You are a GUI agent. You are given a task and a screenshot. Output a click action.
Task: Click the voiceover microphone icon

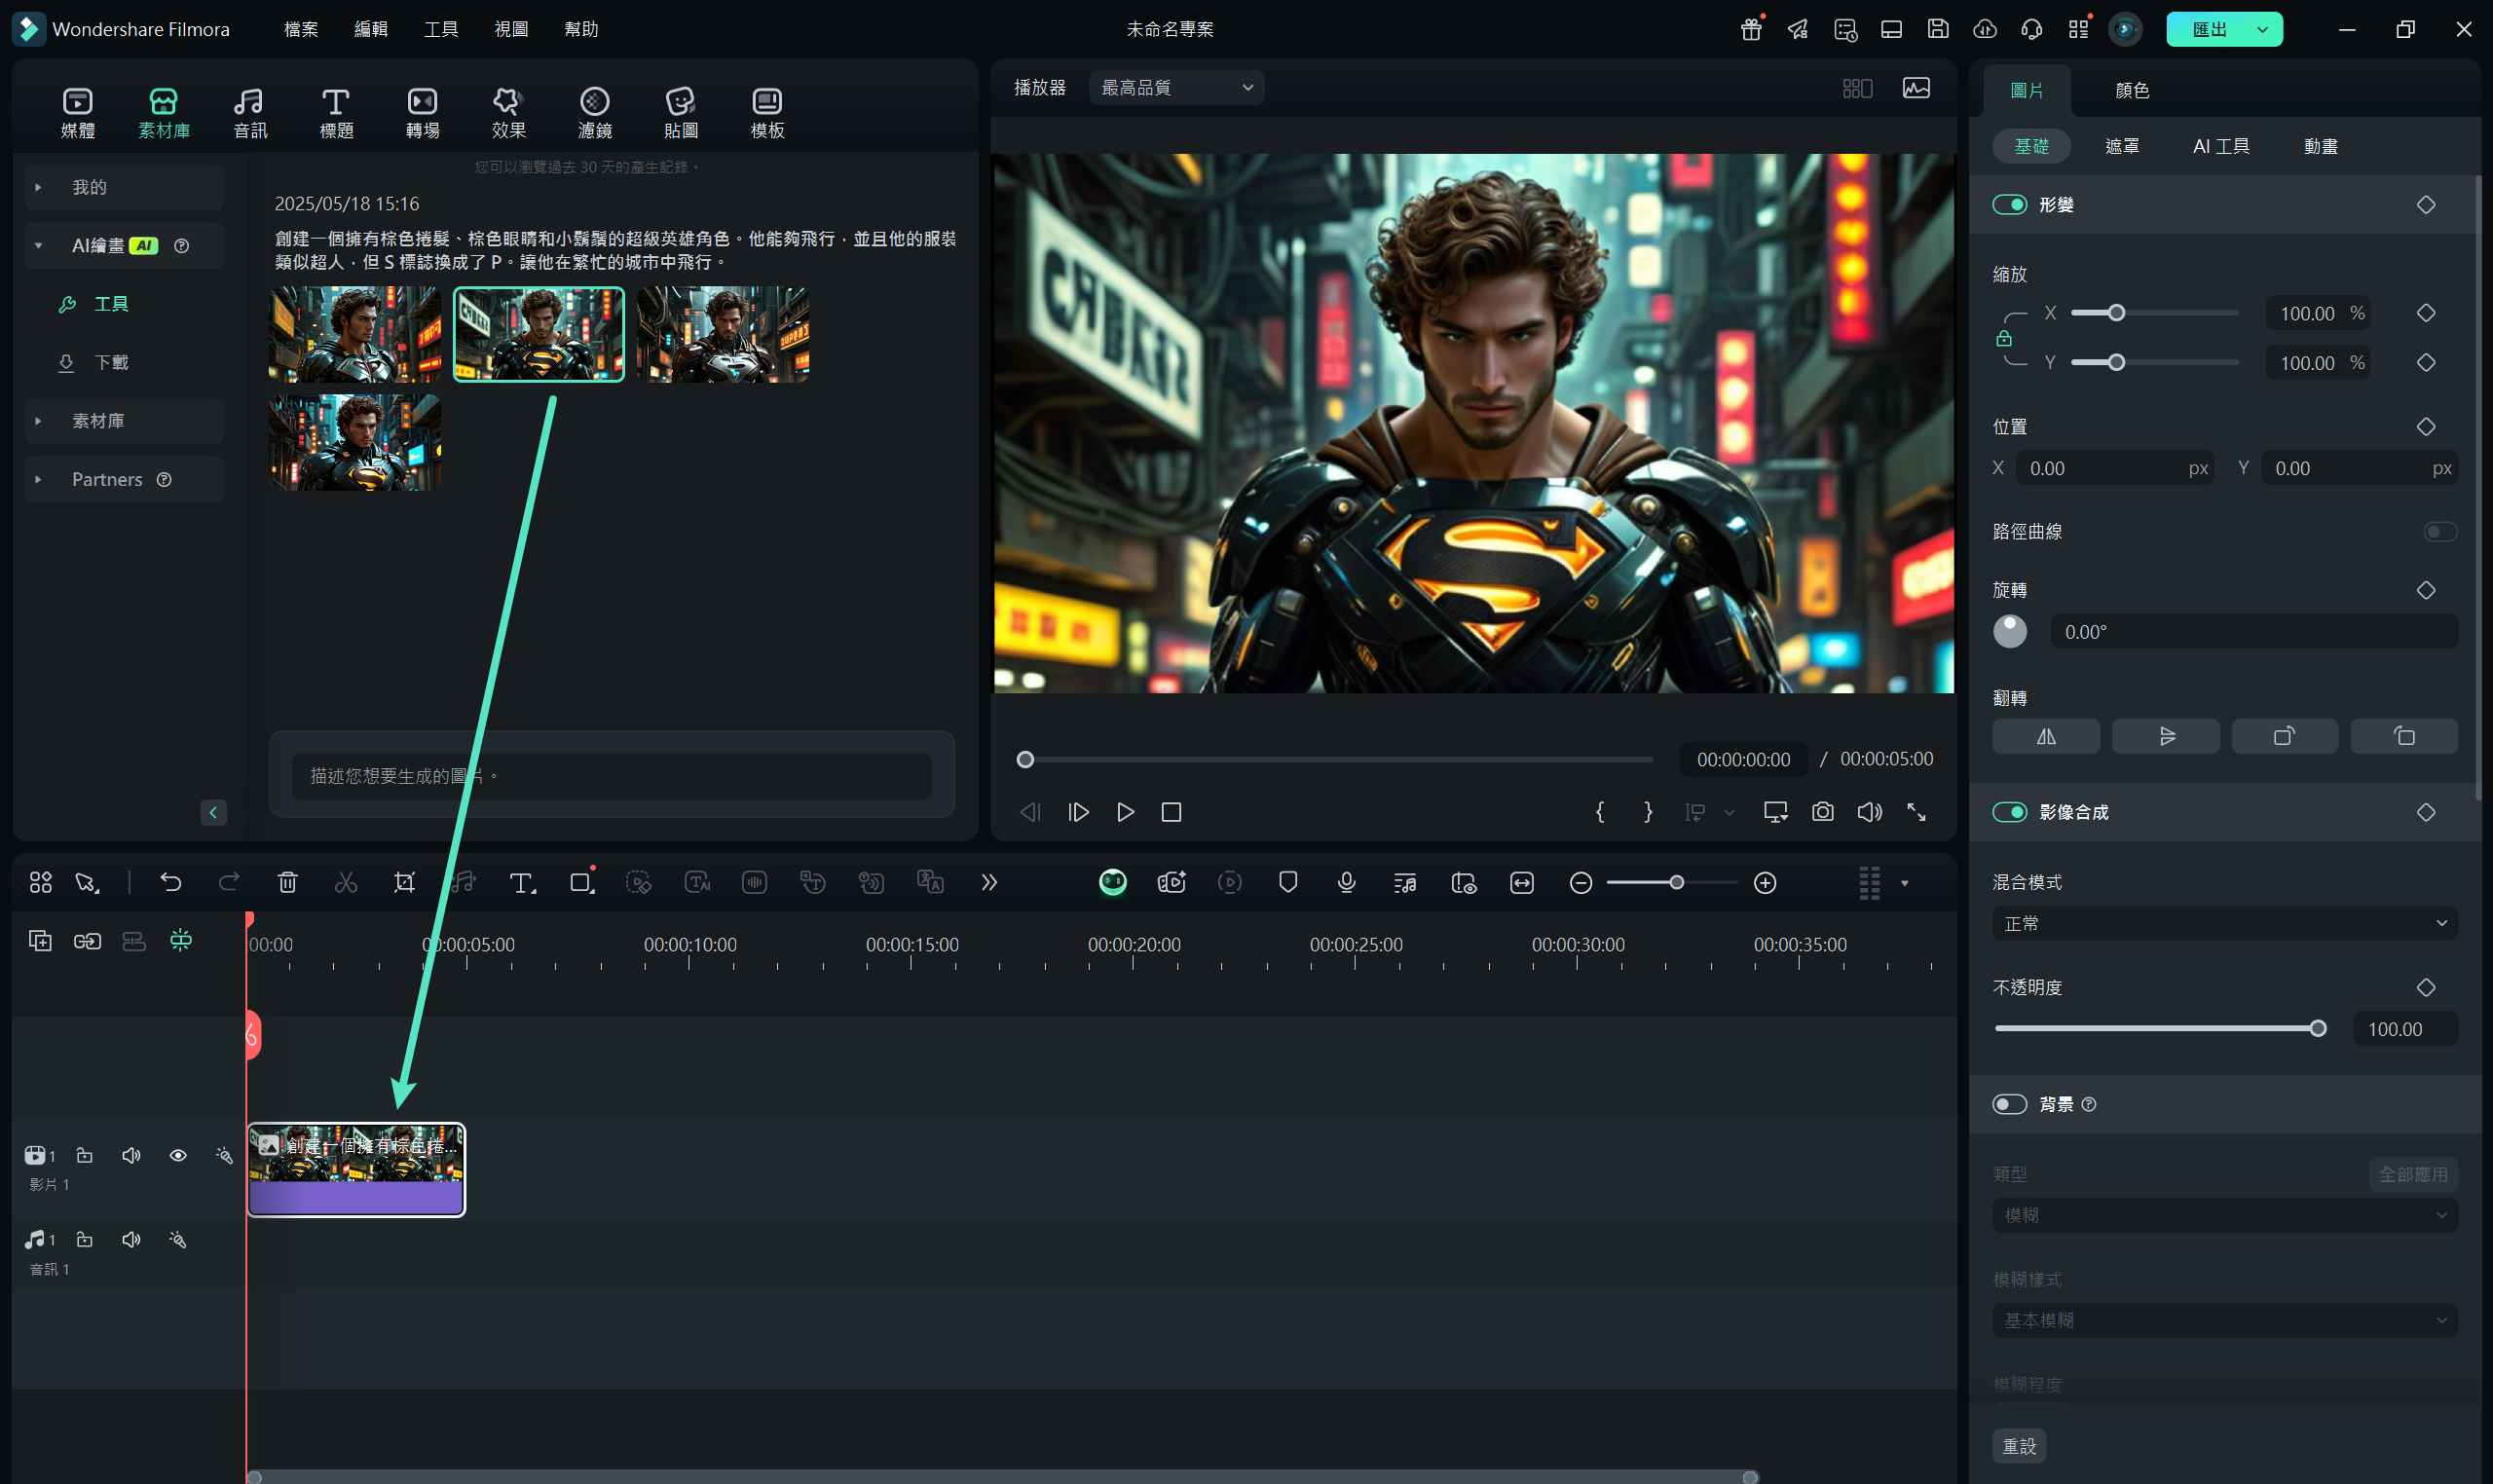coord(1346,882)
